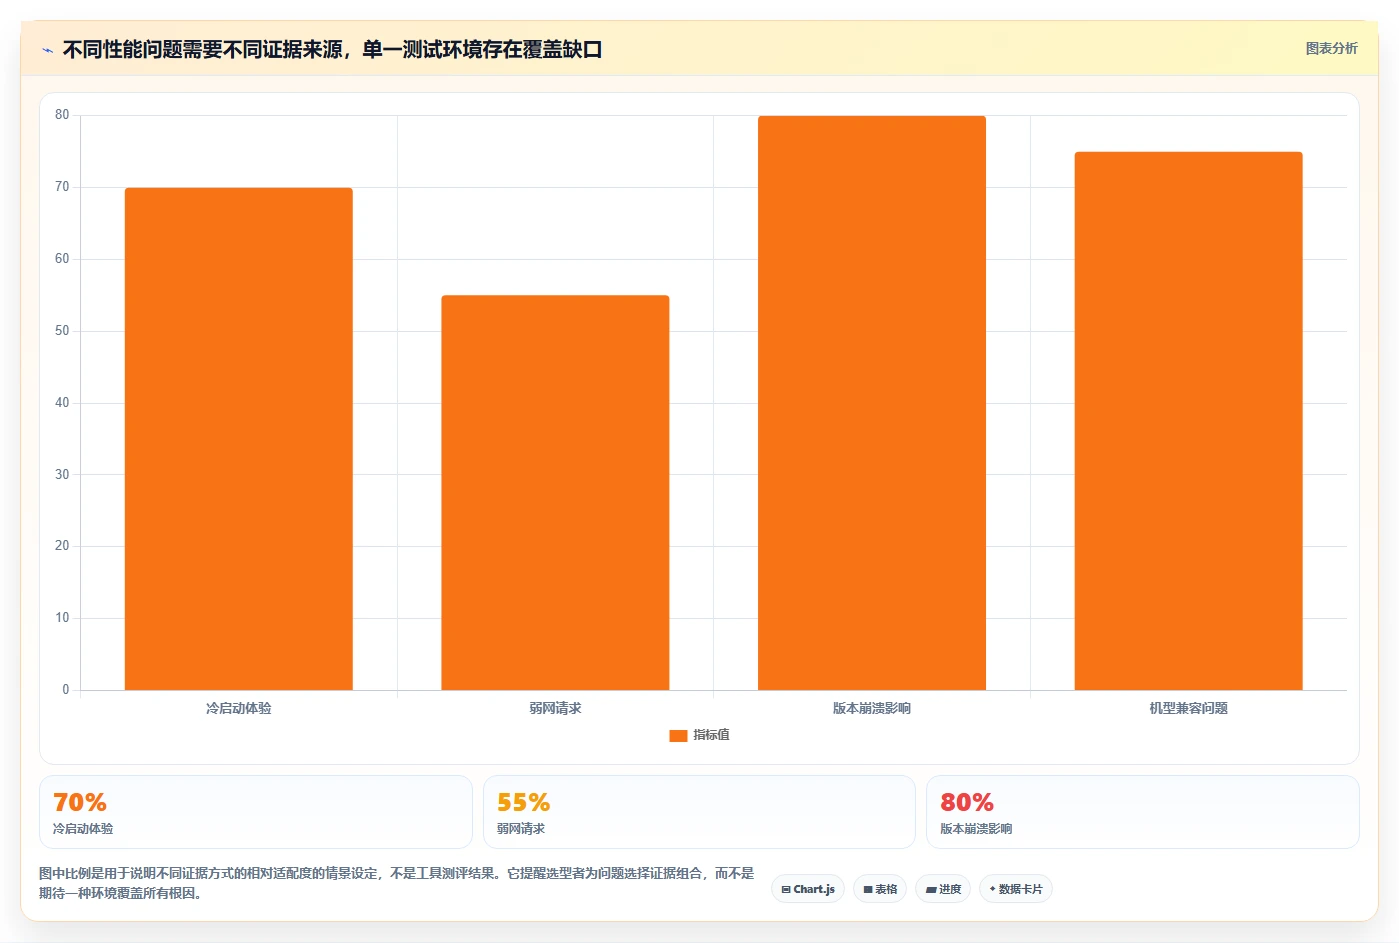
Task: Click the 弱网请求 x-axis label
Action: pos(555,708)
